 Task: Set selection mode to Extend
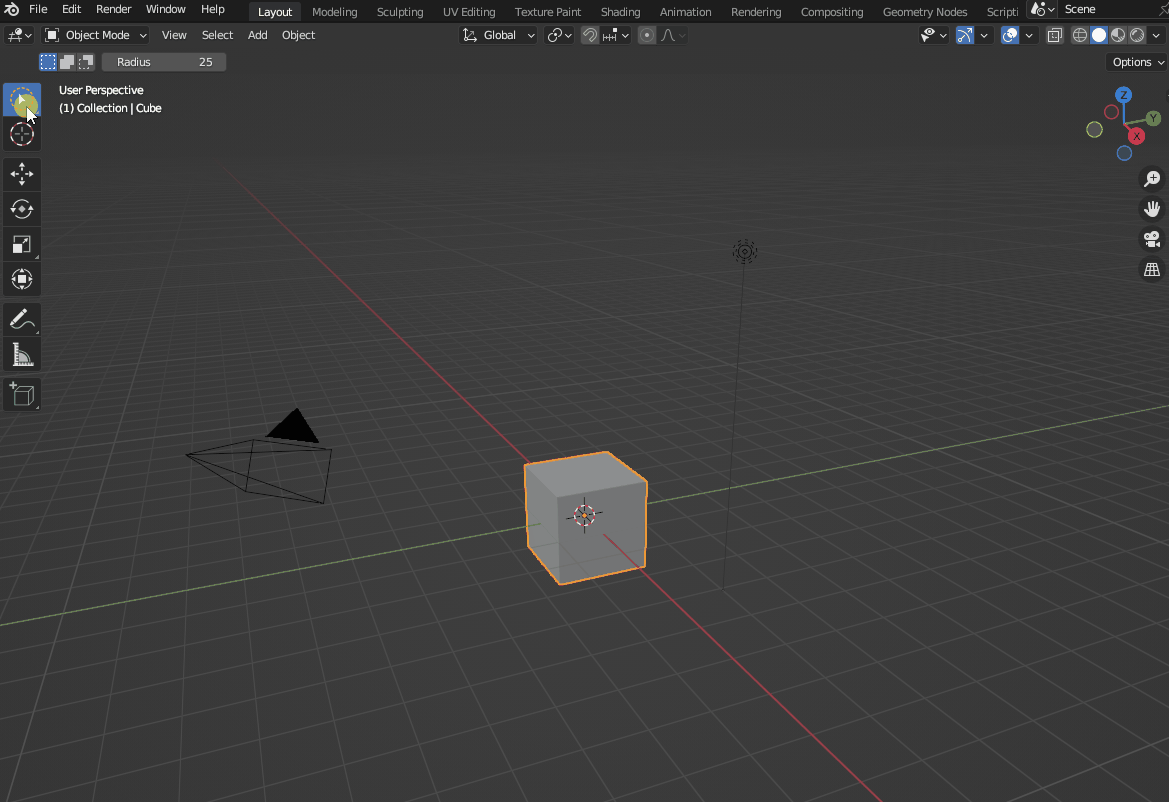click(67, 62)
